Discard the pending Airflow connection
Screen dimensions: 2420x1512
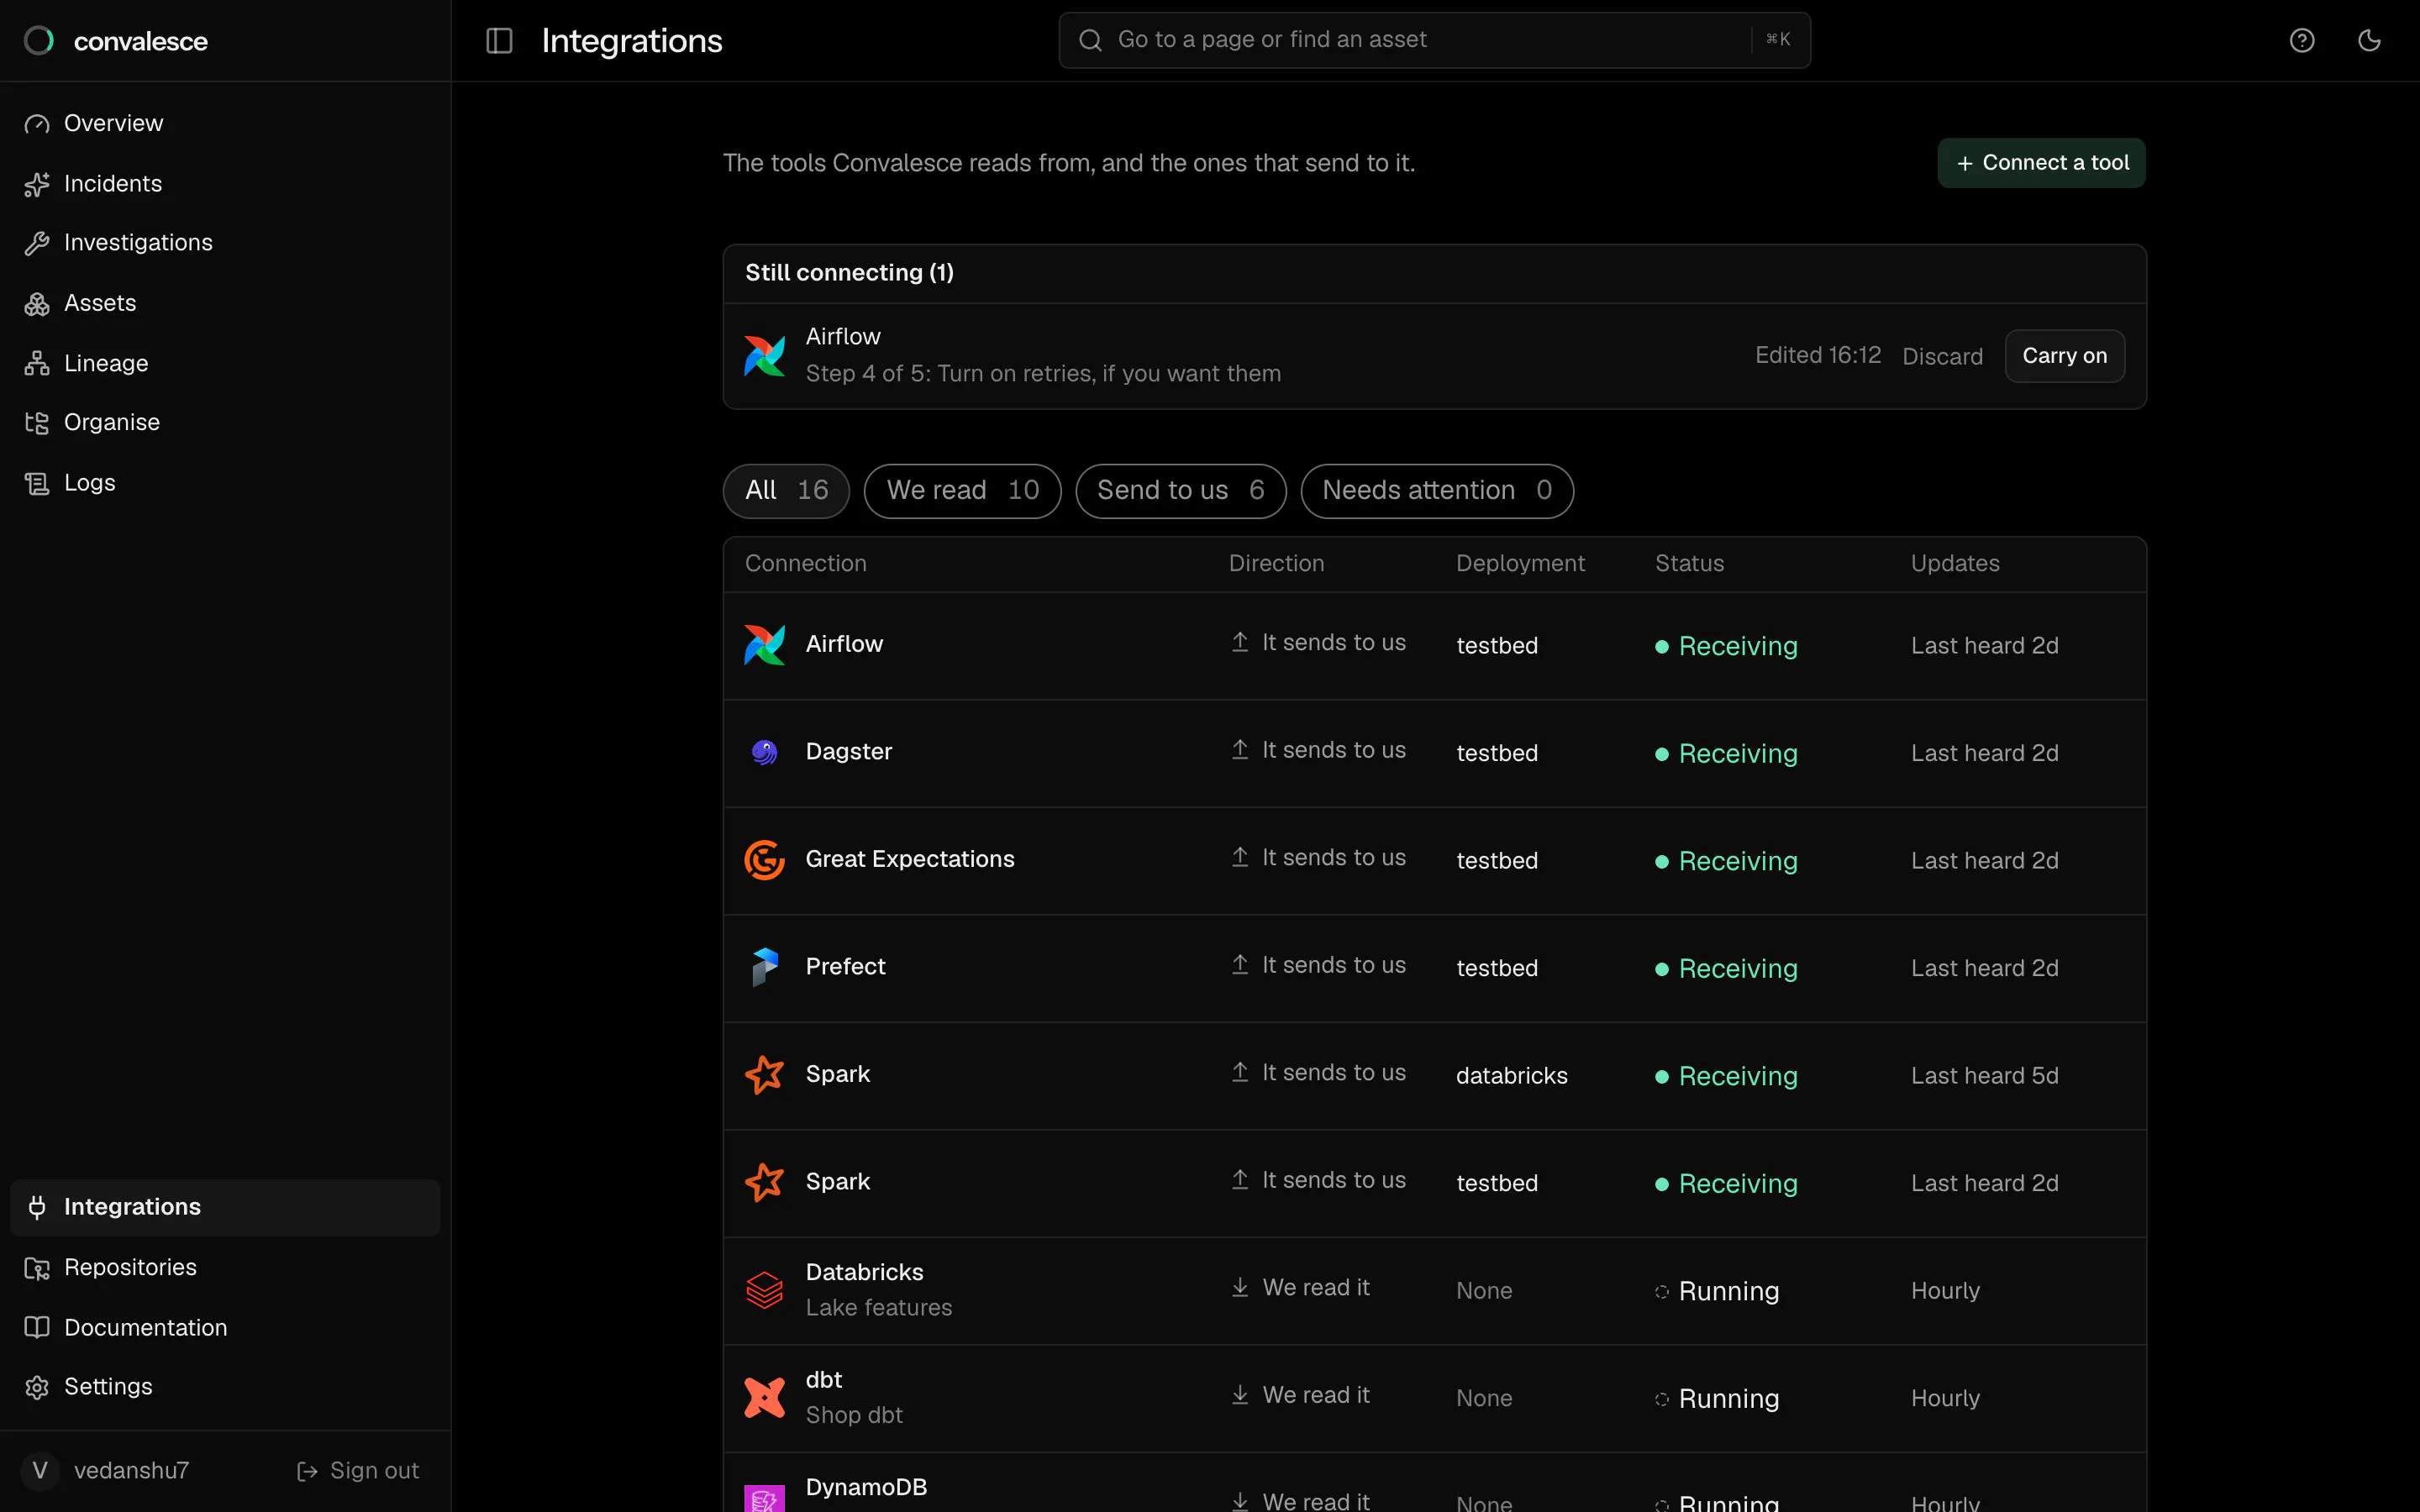[1942, 357]
